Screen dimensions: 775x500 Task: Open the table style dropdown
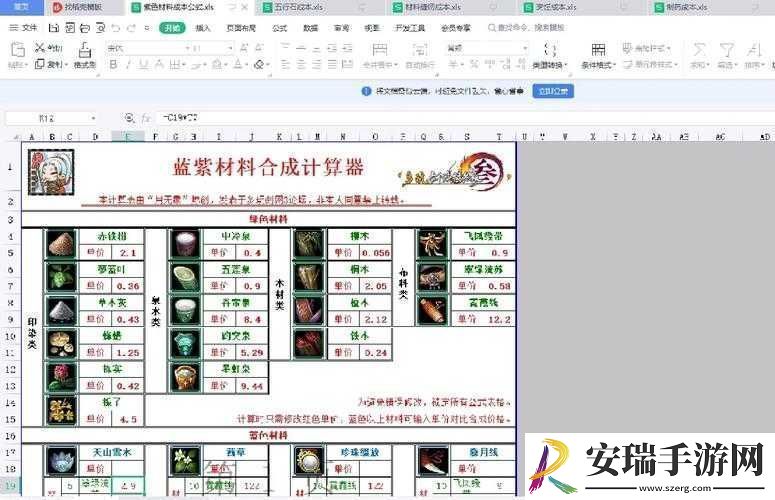(646, 48)
